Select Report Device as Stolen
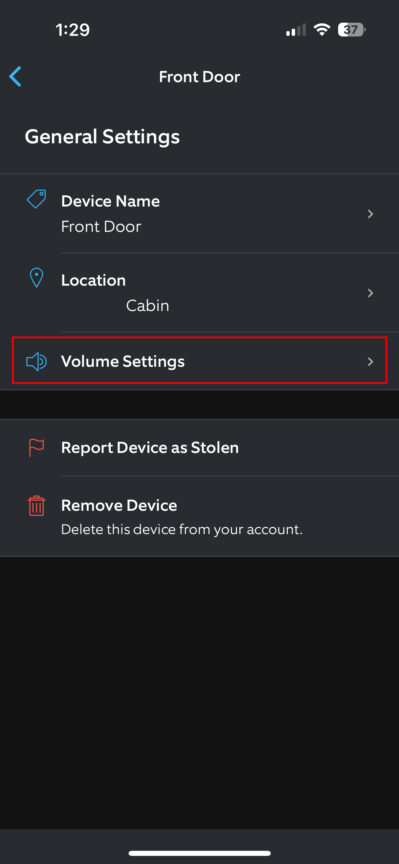 pyautogui.click(x=200, y=447)
